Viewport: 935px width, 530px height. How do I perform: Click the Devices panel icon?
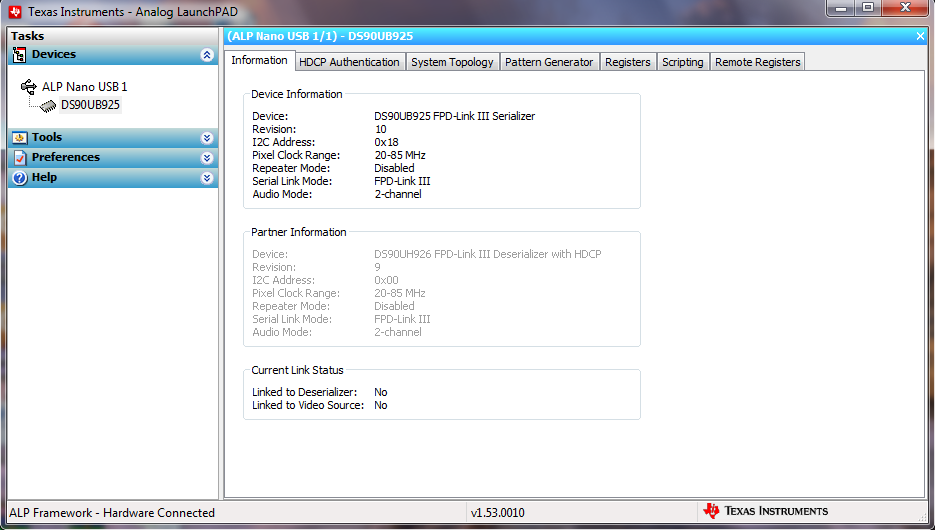coord(19,55)
